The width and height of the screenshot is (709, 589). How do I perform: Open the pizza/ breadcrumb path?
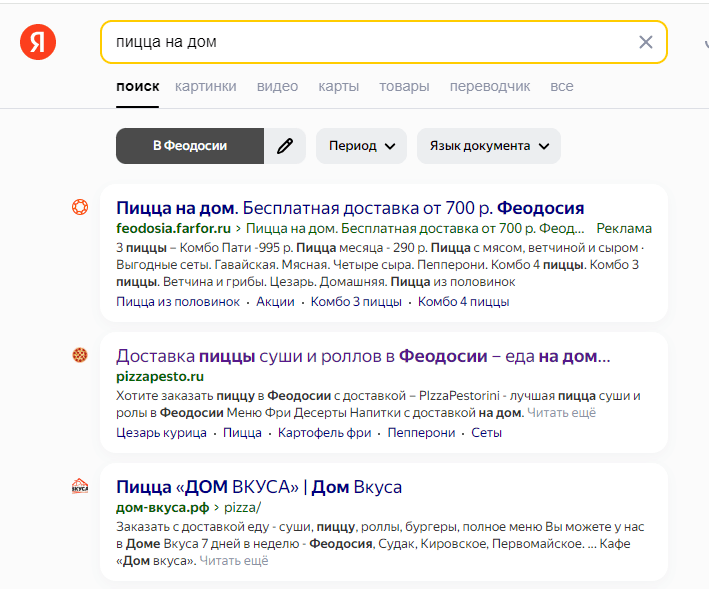click(x=242, y=507)
